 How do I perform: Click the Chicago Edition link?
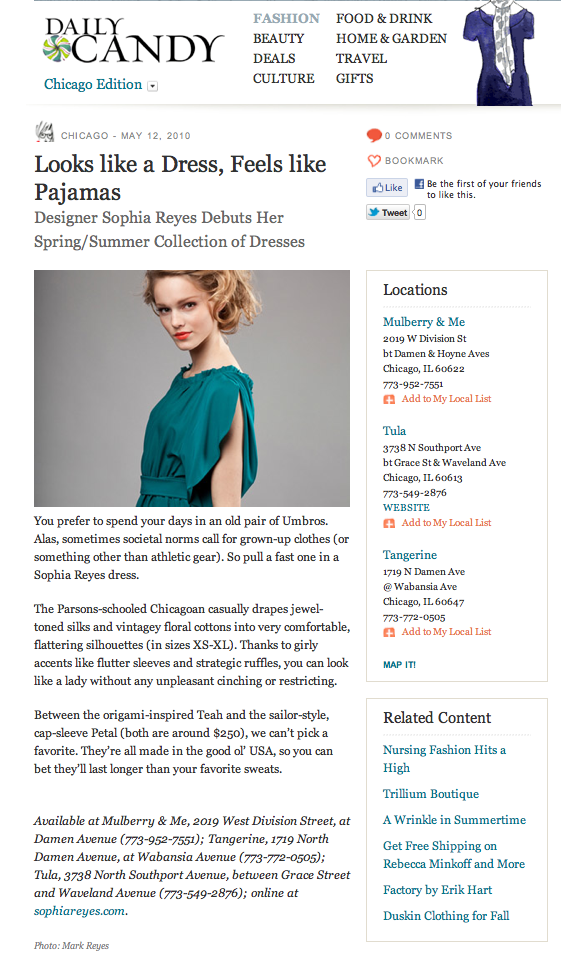click(x=93, y=85)
